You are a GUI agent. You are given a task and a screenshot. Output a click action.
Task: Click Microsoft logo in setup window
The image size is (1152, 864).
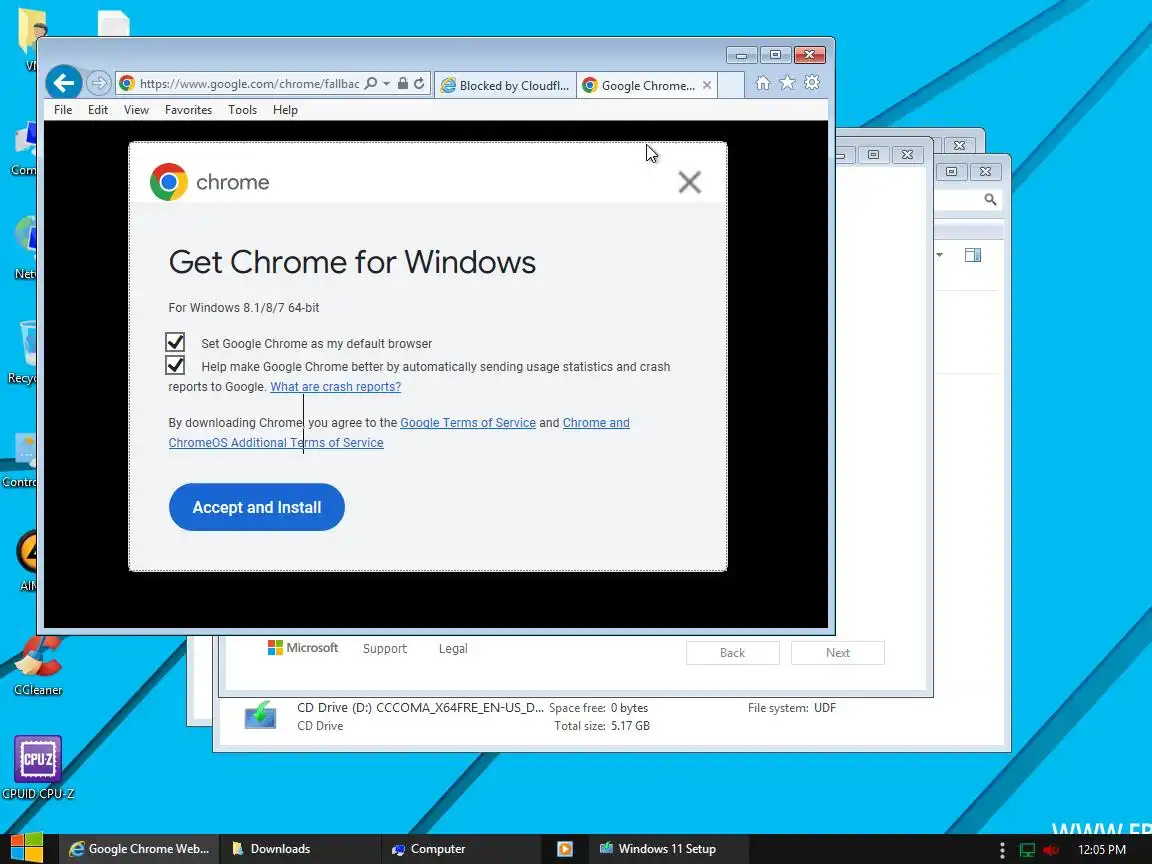(303, 647)
